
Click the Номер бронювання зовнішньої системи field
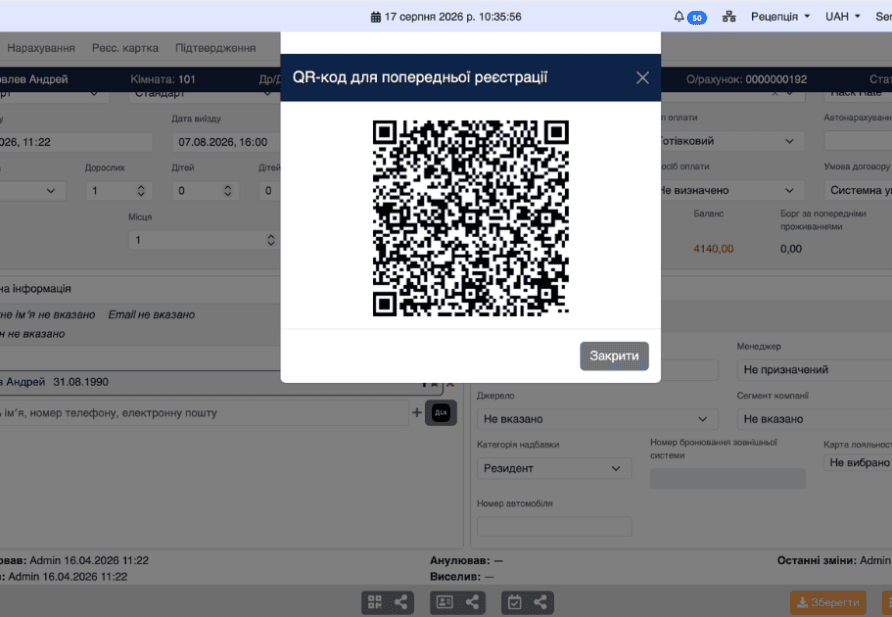(728, 479)
